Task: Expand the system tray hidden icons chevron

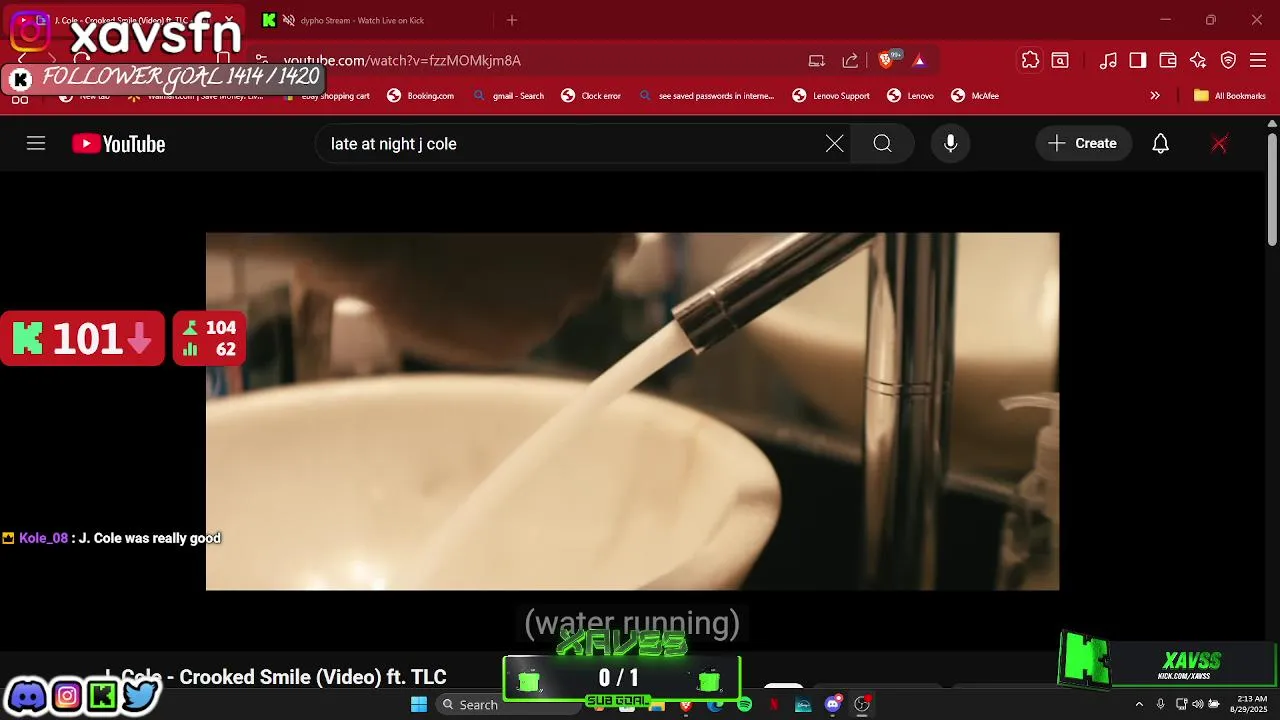Action: [x=1138, y=704]
